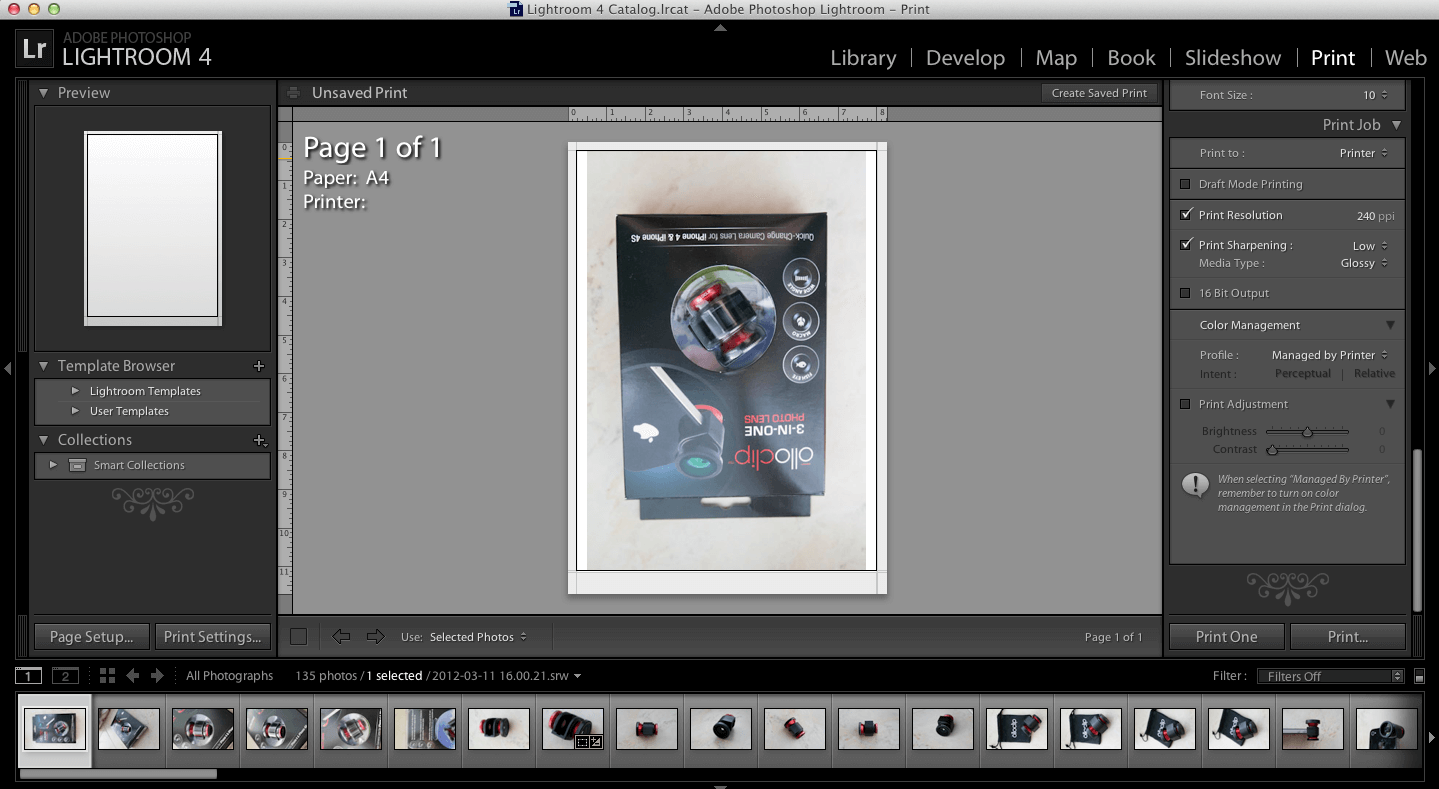Collapse Print Adjustment section triangle
Image resolution: width=1439 pixels, height=789 pixels.
click(1390, 404)
